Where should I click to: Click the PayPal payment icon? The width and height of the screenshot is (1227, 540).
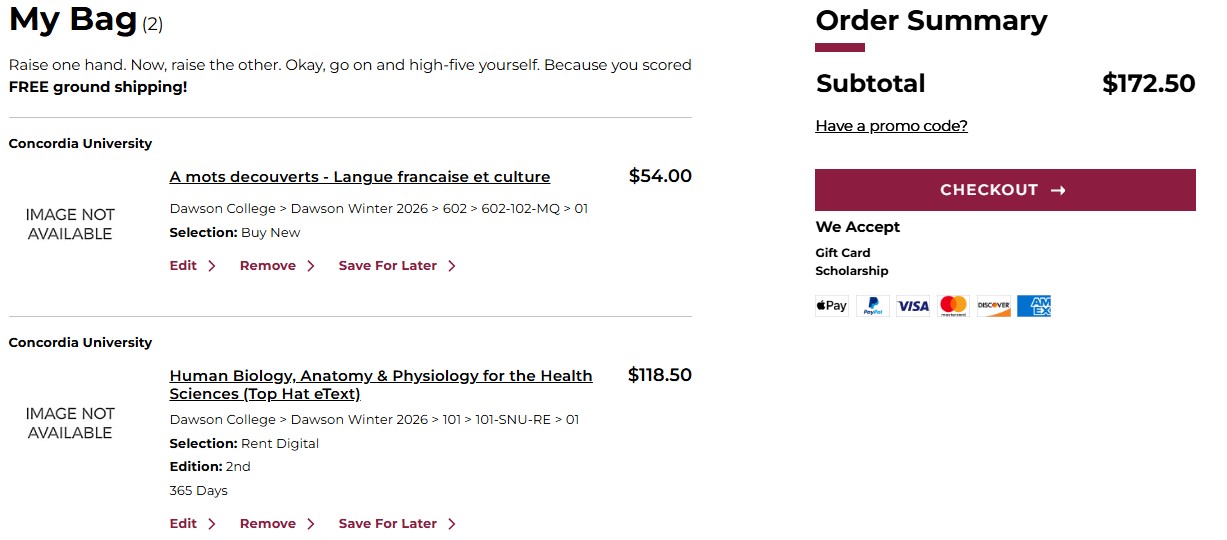[873, 306]
